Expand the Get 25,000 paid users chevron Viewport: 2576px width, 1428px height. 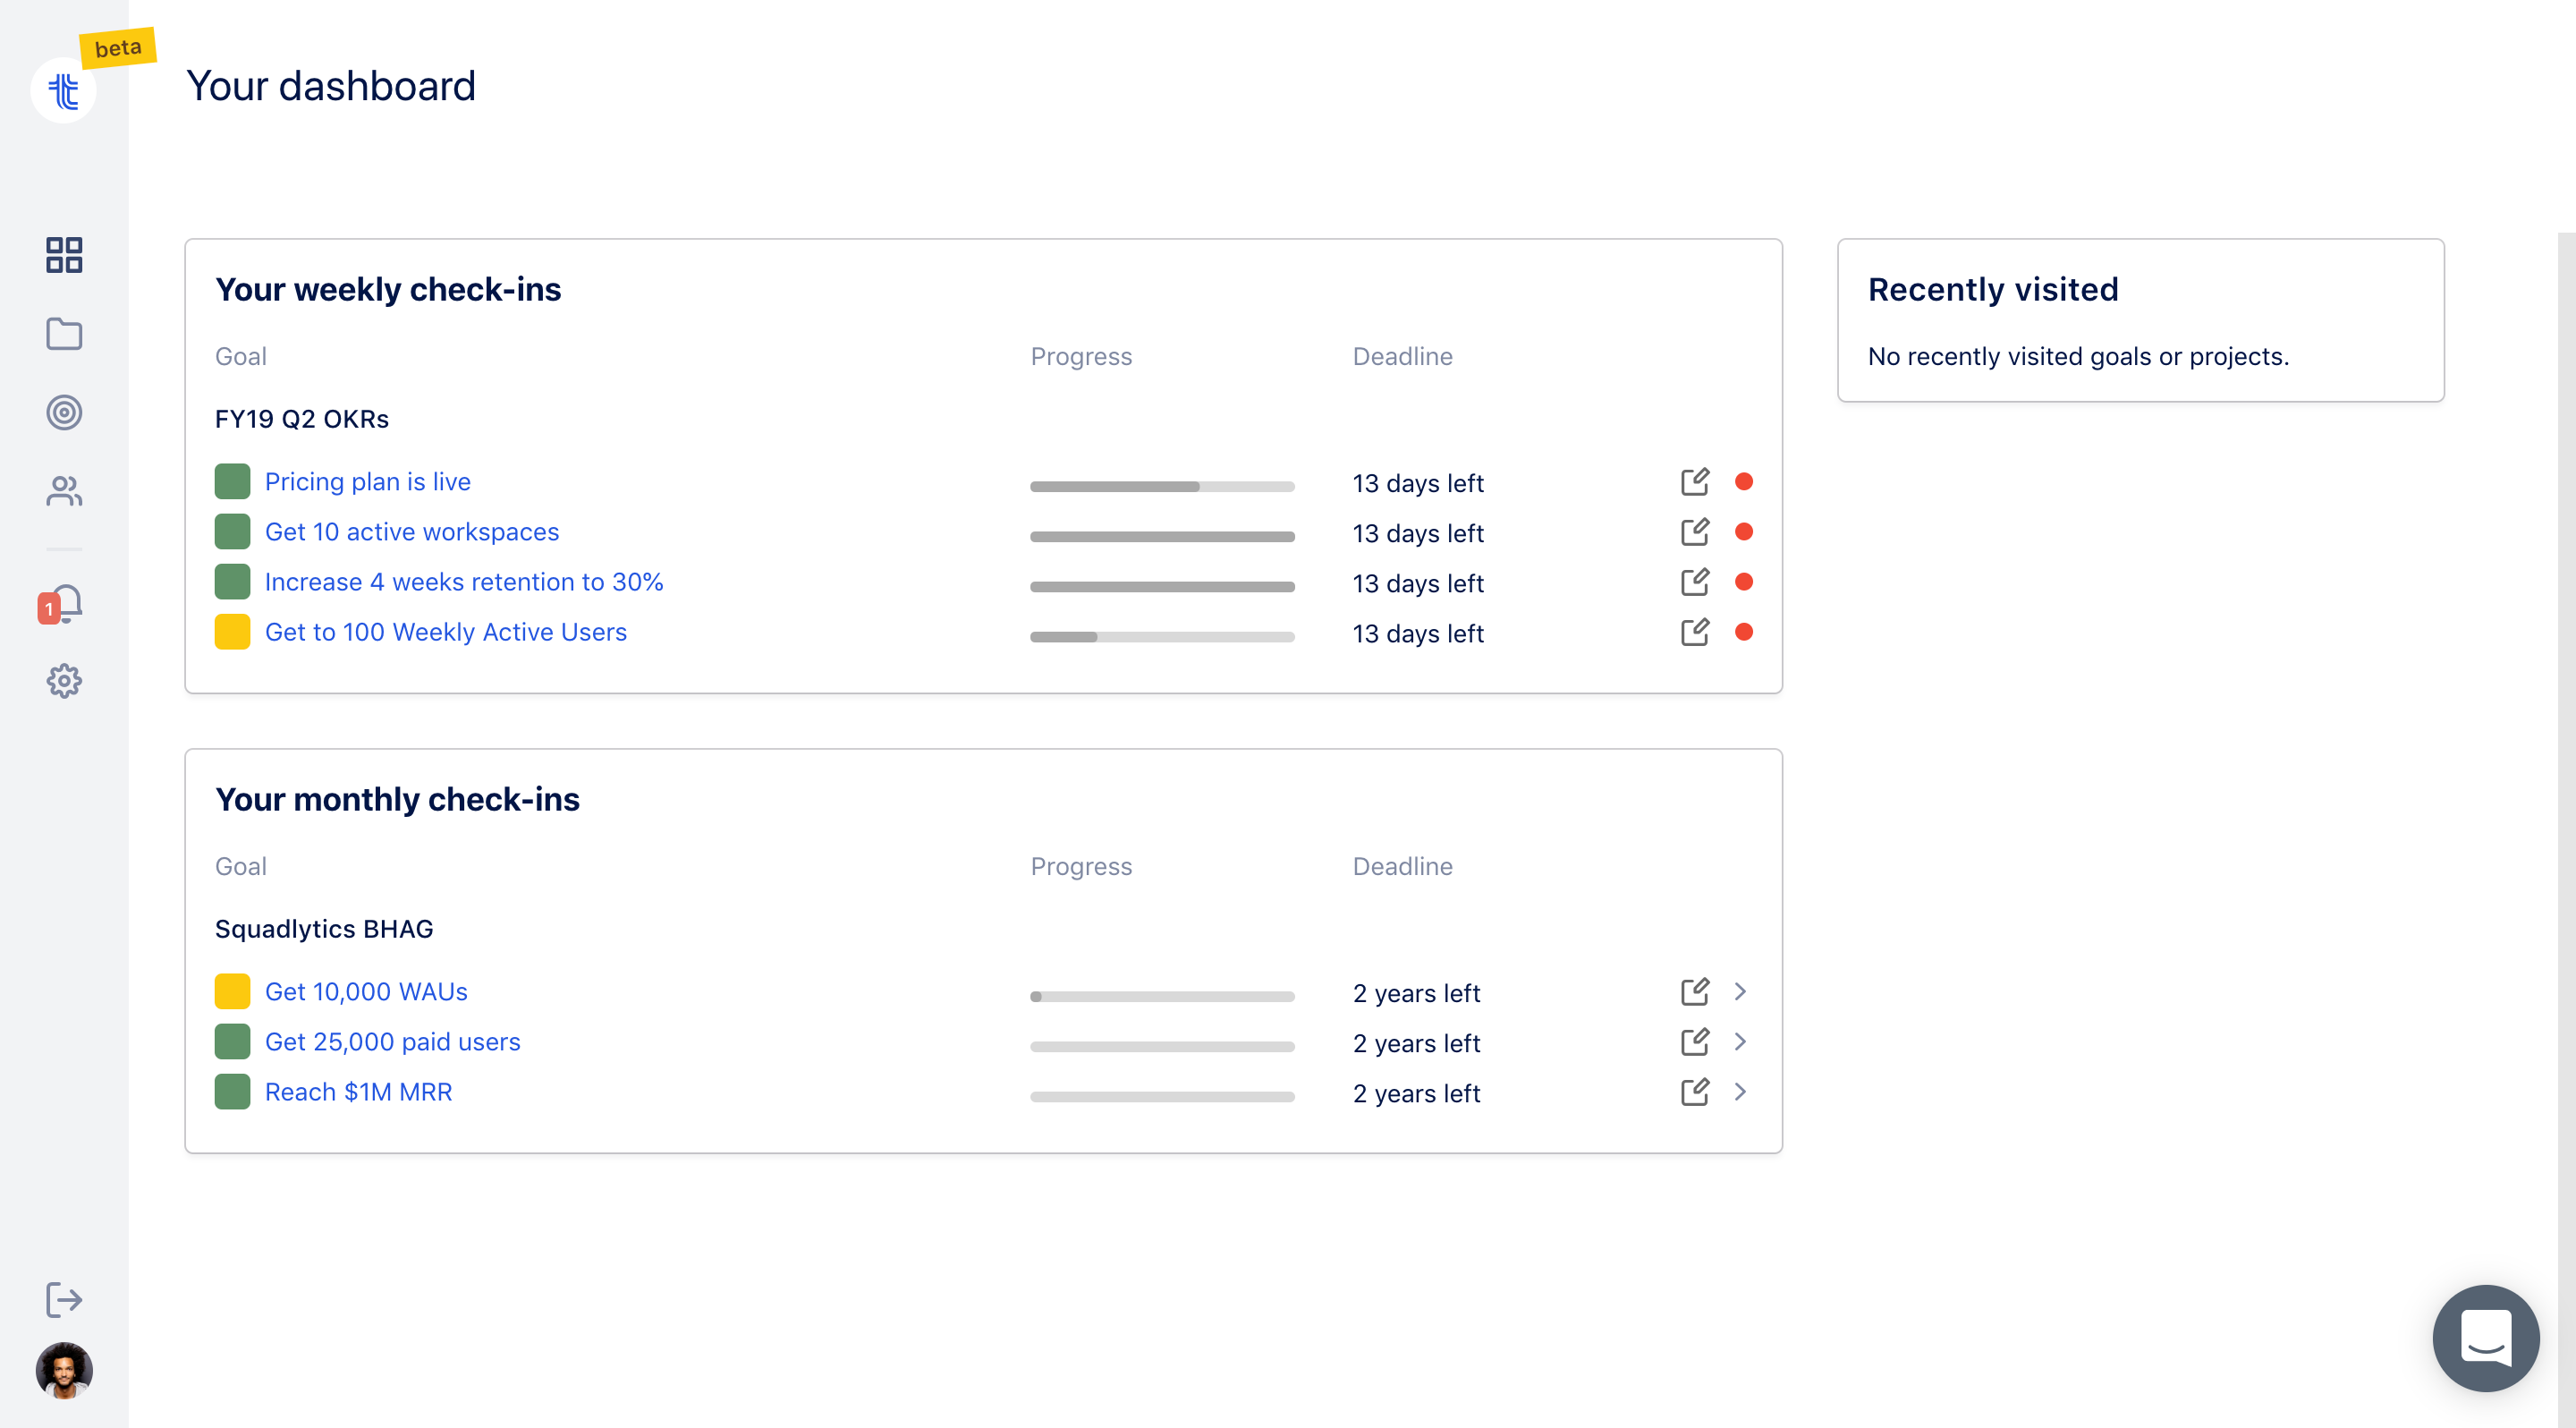(x=1741, y=1041)
